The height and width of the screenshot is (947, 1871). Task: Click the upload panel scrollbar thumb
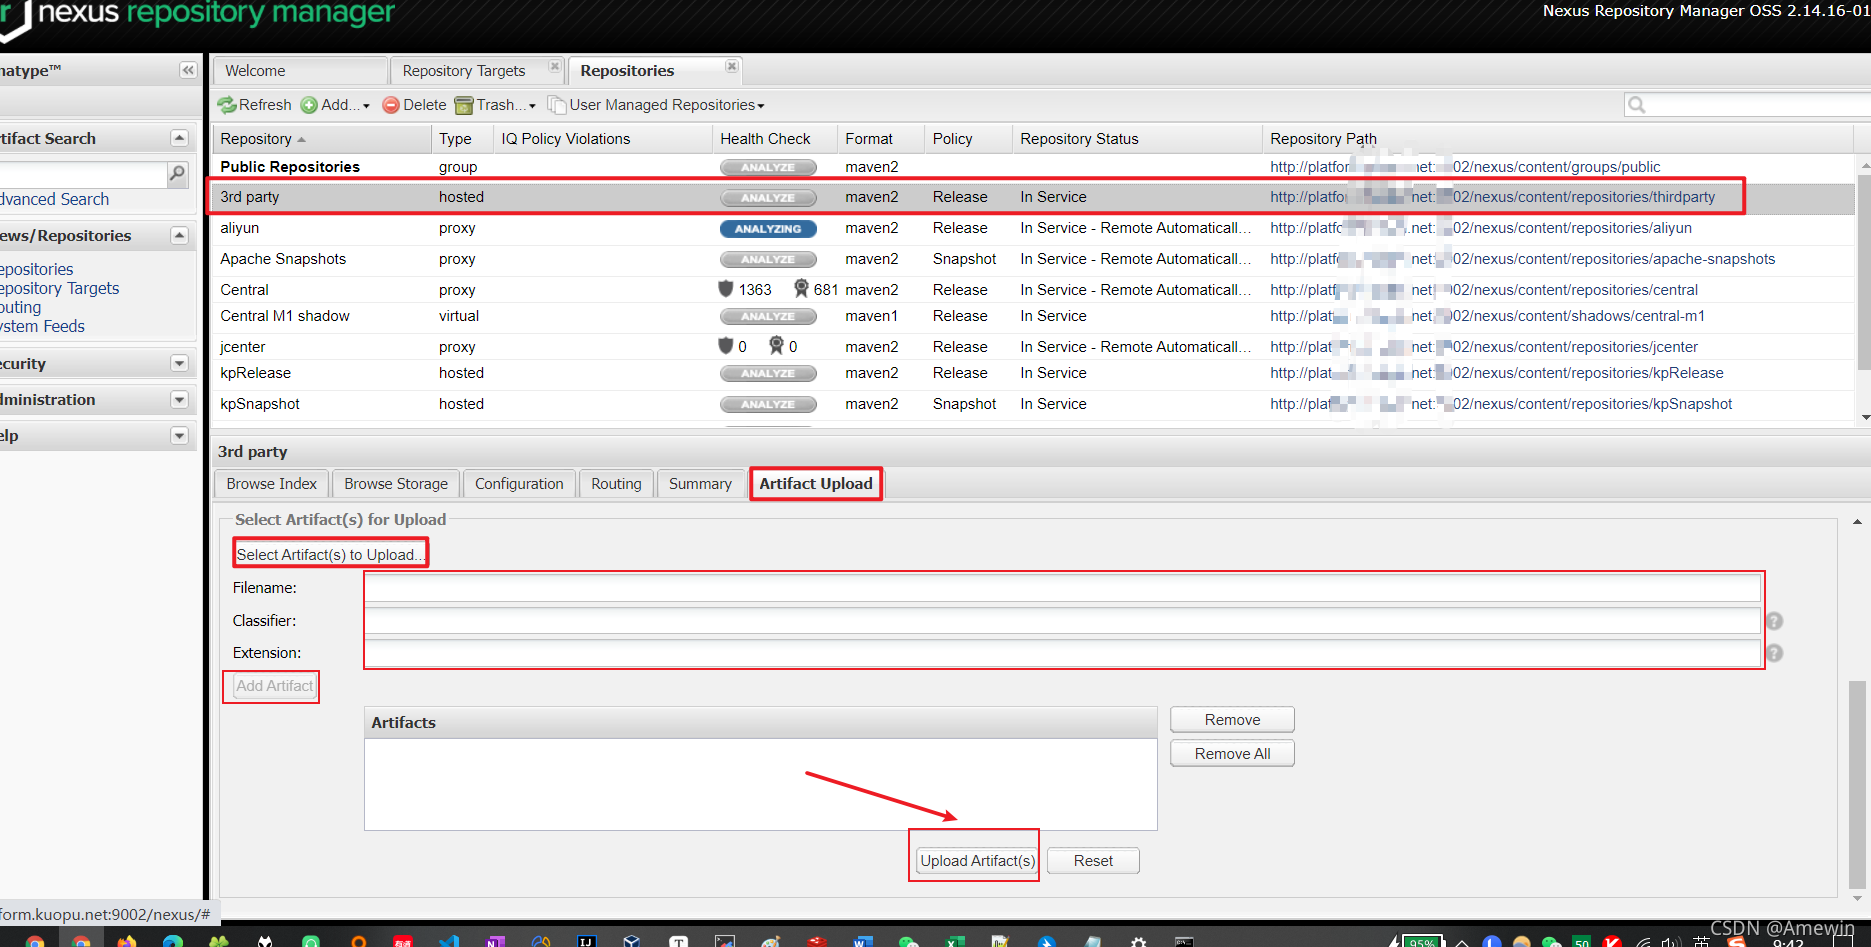coord(1857,784)
